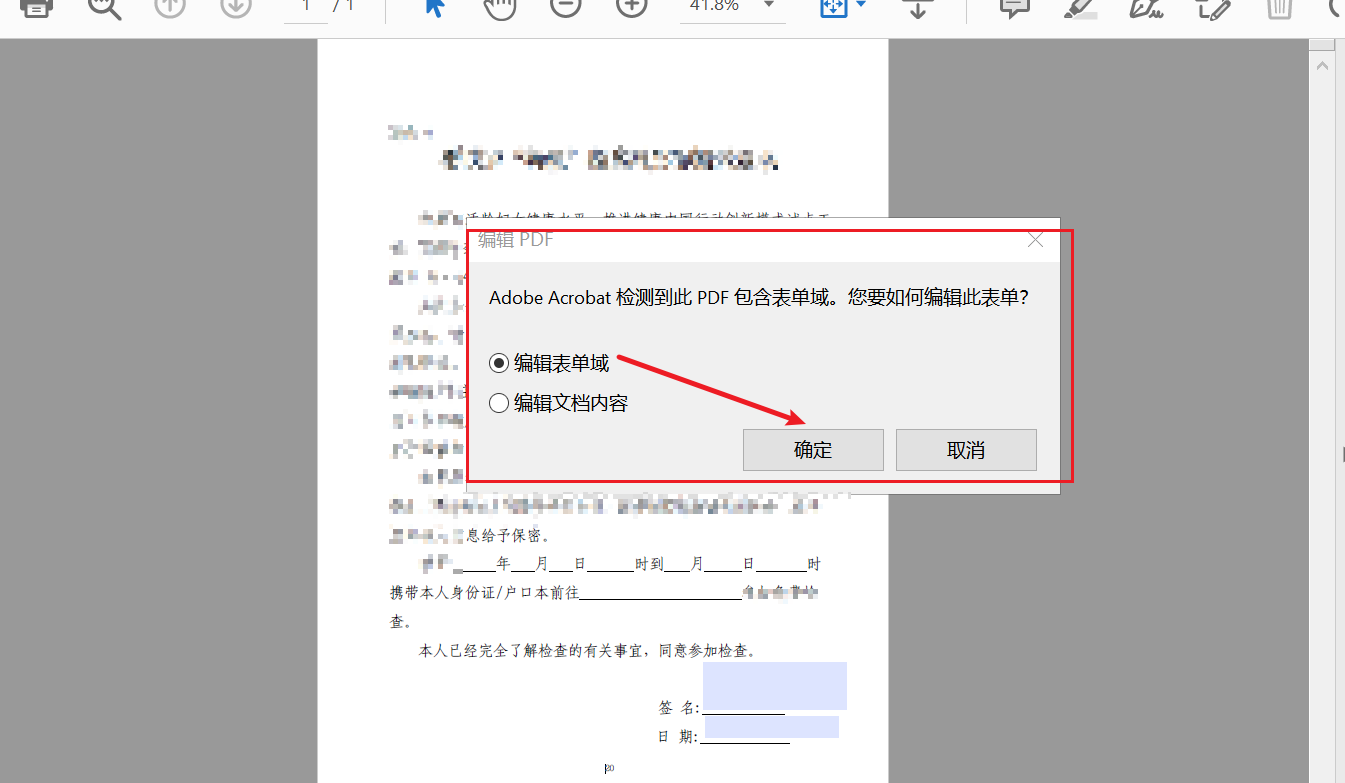Click the dialog message about 表单域
Screen dimensions: 1345x783
(759, 298)
